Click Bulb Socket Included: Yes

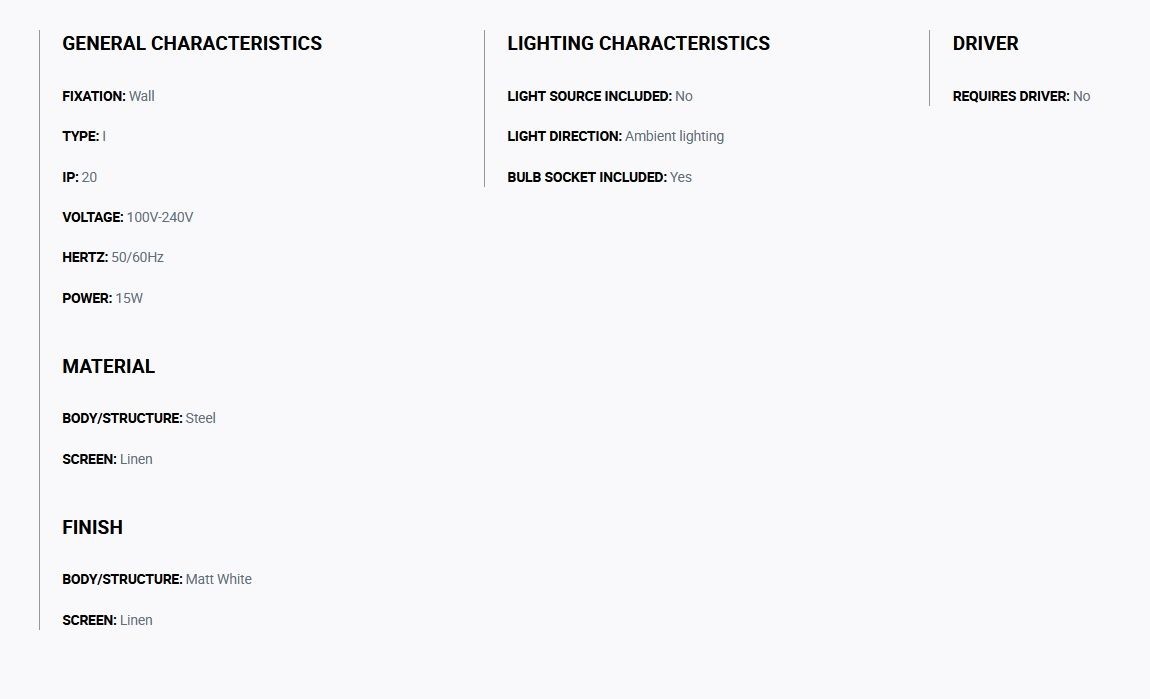pyautogui.click(x=599, y=178)
